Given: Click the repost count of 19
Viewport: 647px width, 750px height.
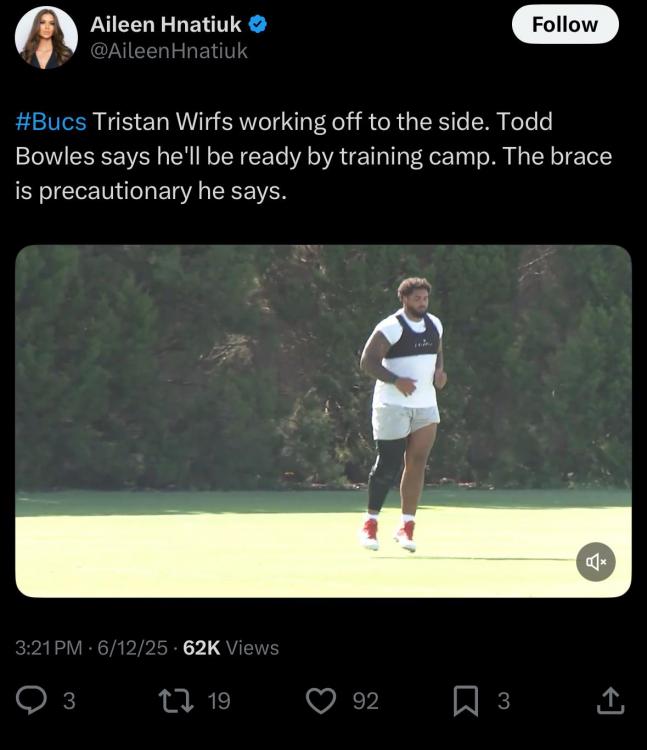Looking at the screenshot, I should pyautogui.click(x=219, y=701).
